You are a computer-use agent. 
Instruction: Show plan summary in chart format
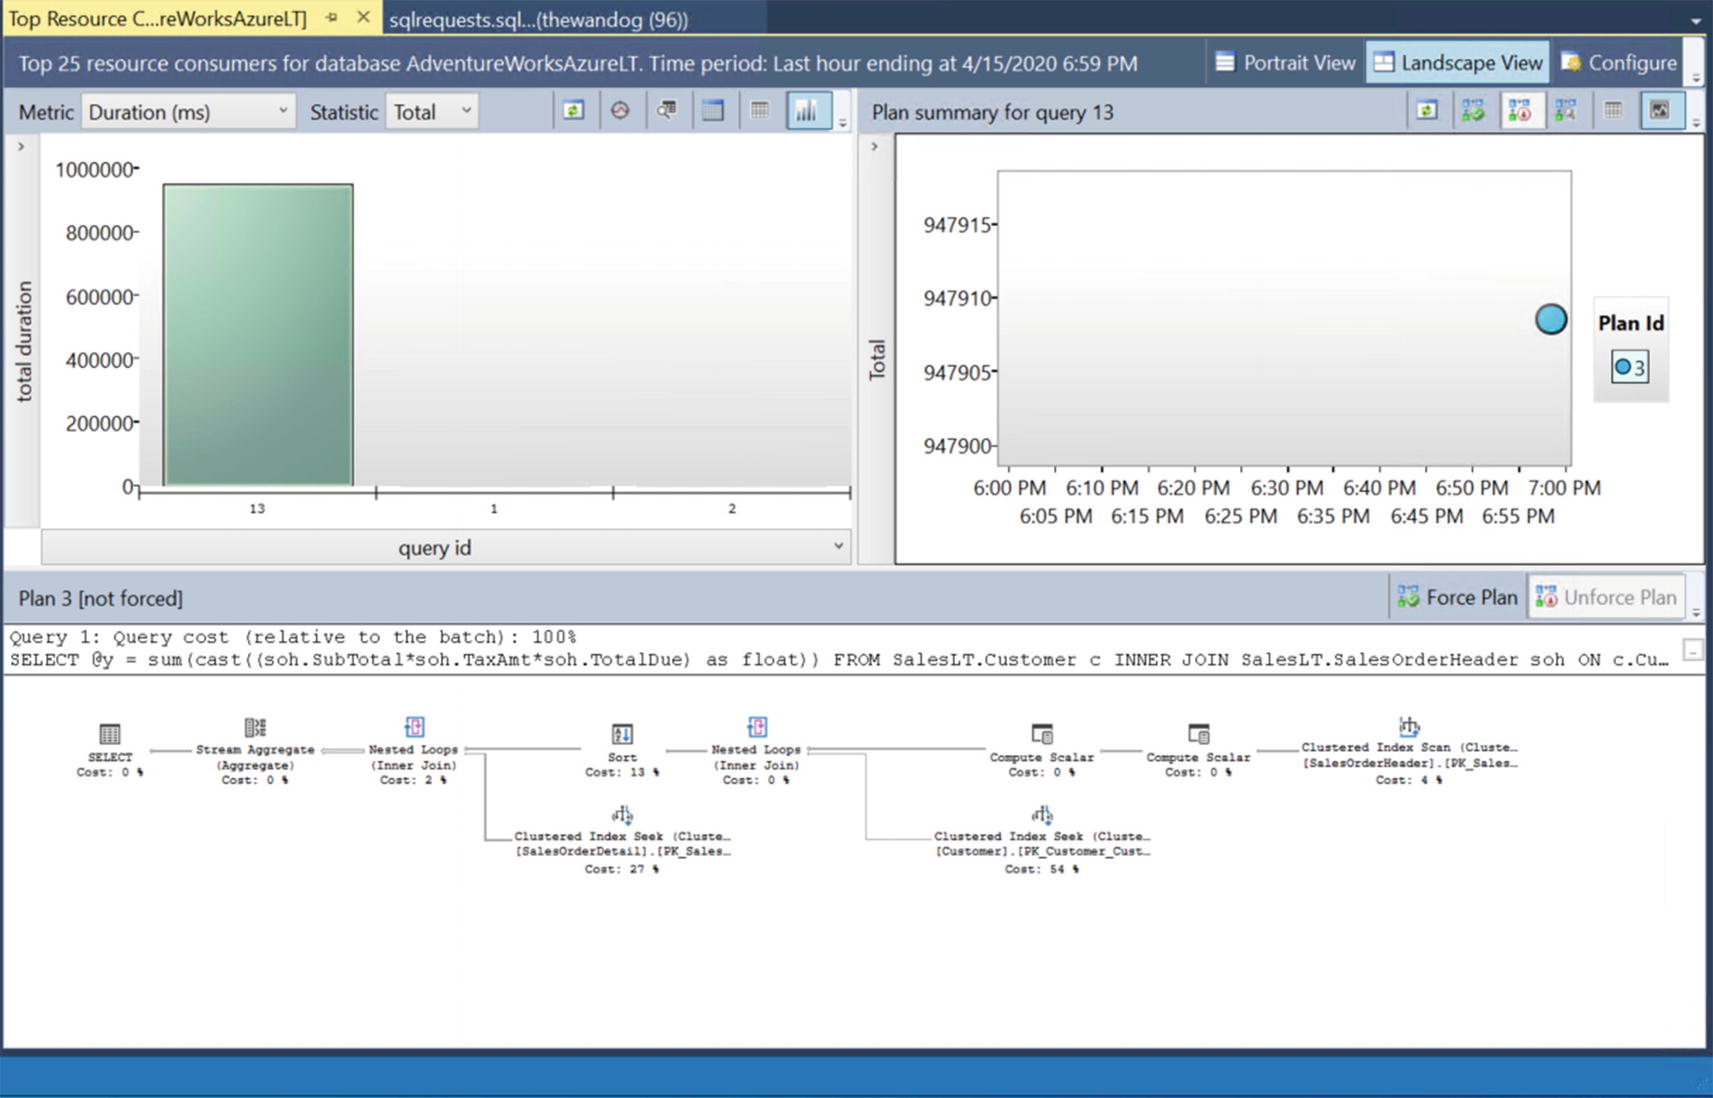(1660, 111)
